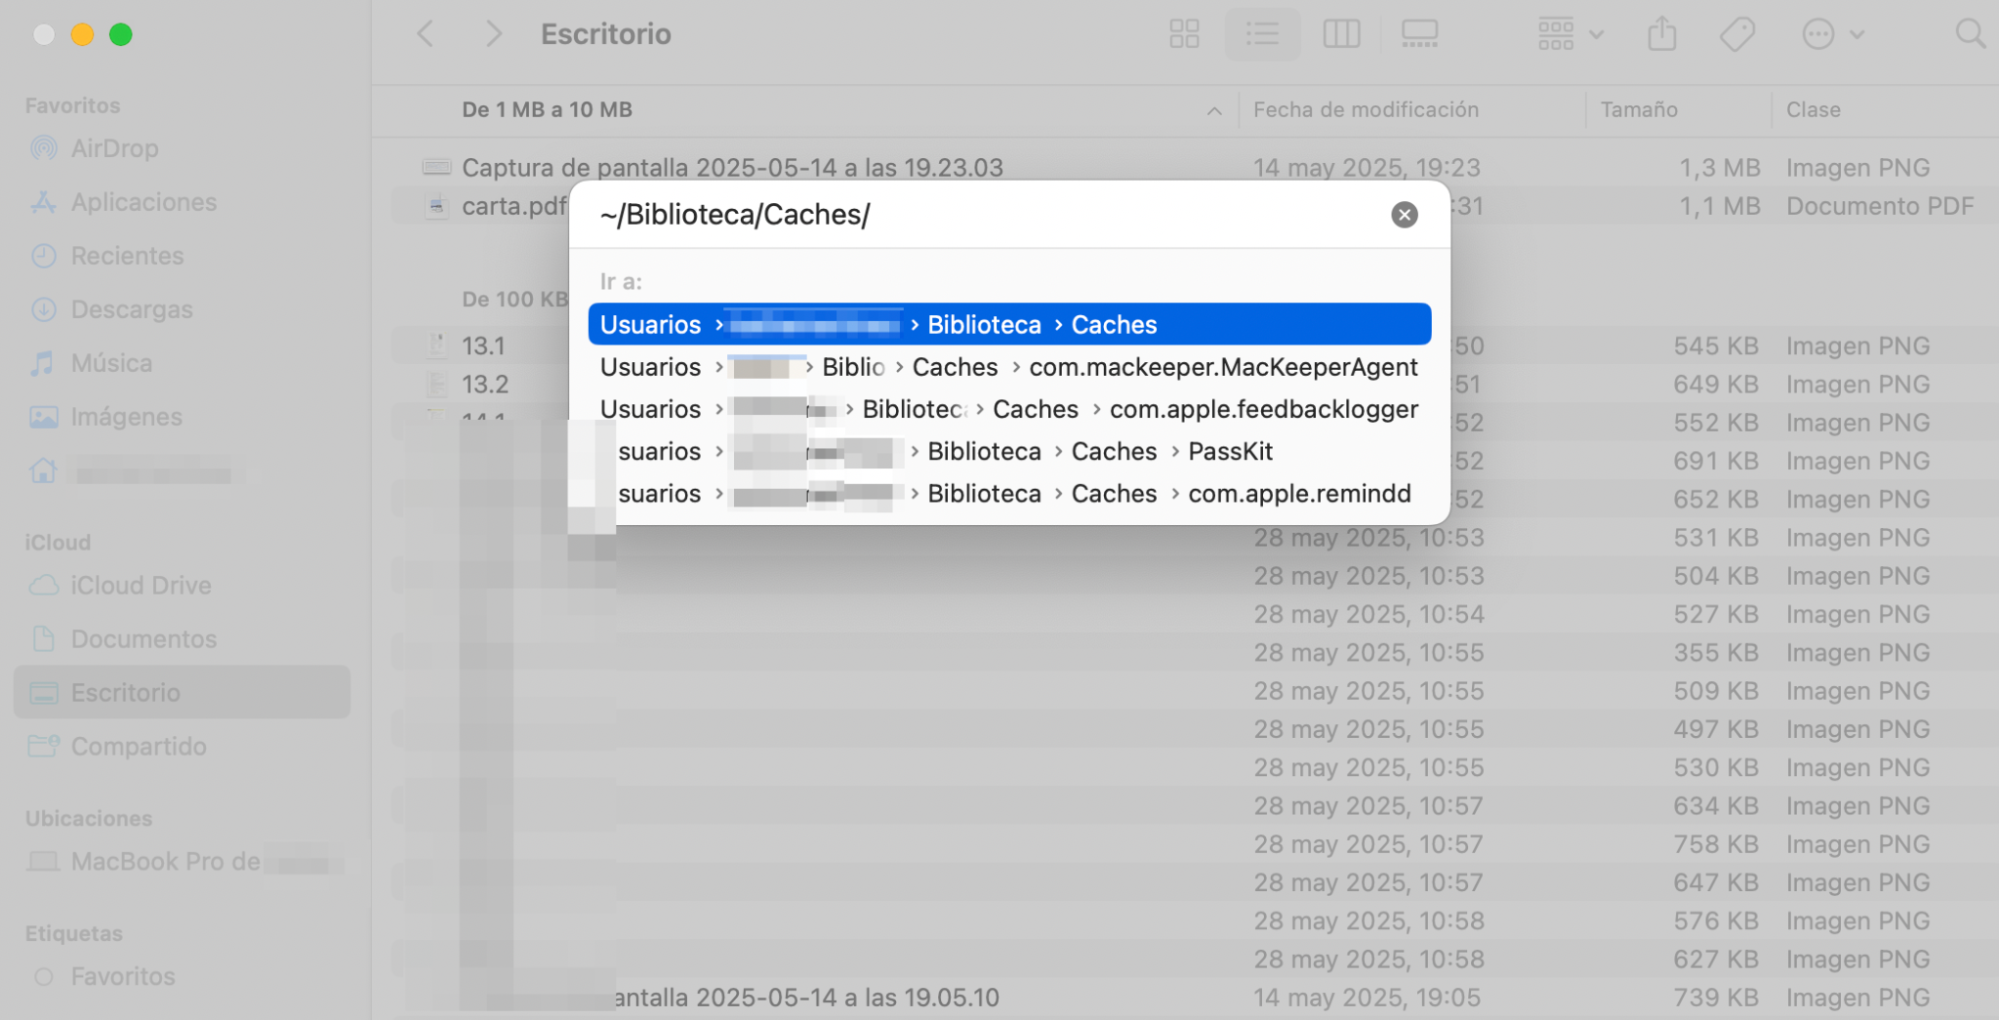Select AirDrop in the sidebar
This screenshot has height=1020, width=1999.
[114, 148]
